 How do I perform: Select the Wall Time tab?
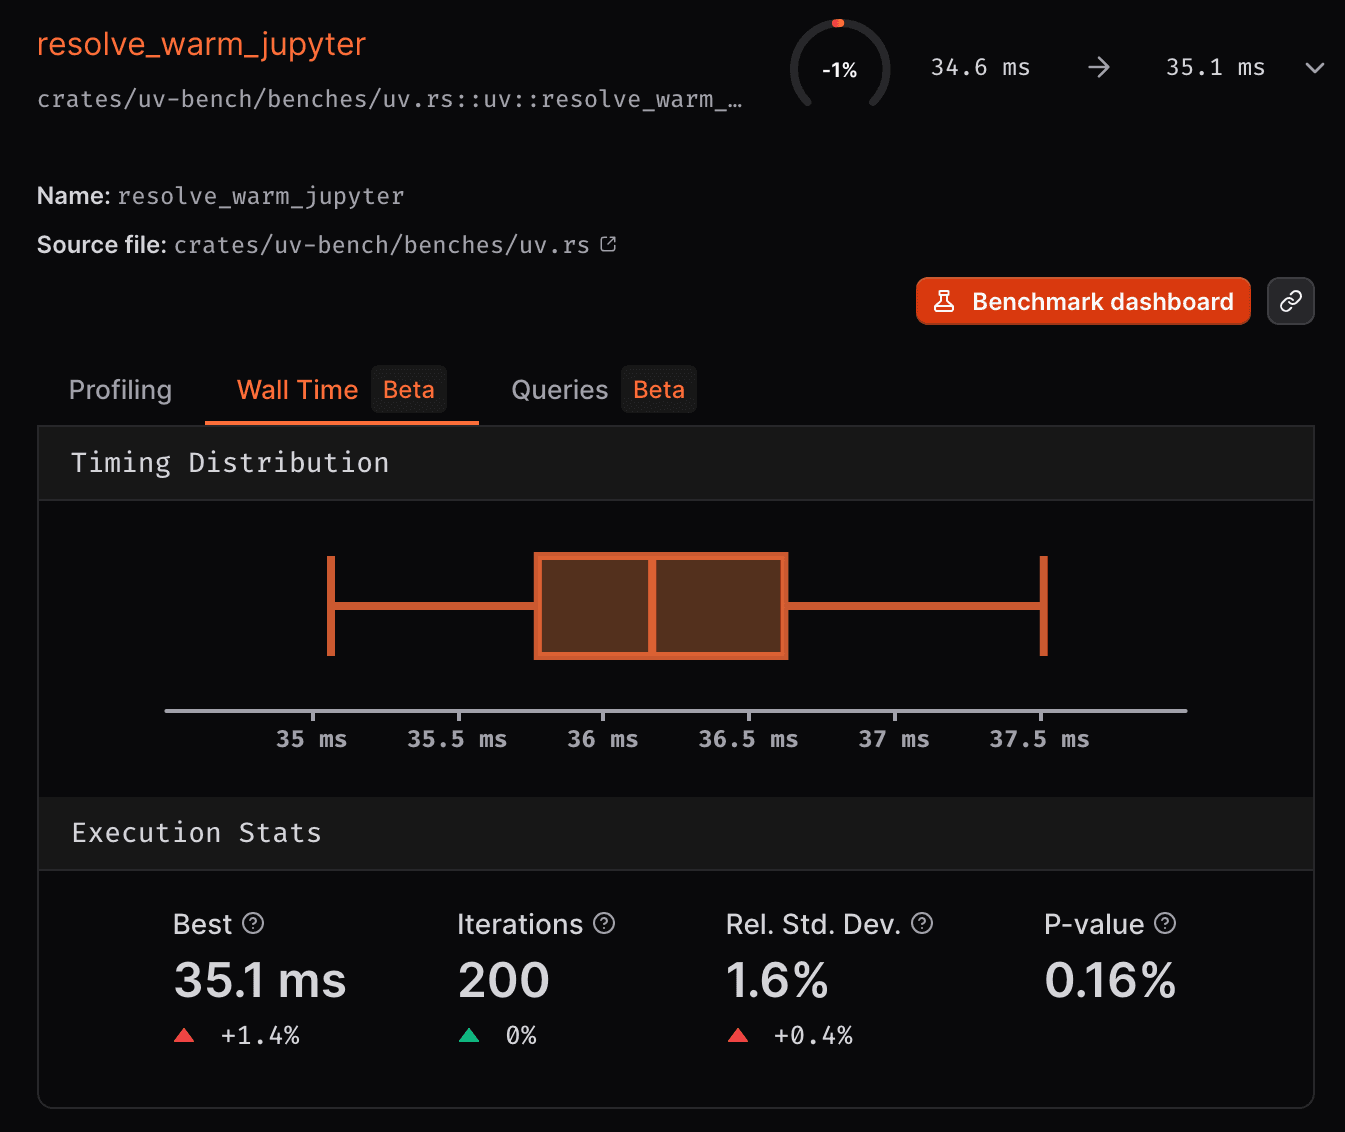(297, 390)
